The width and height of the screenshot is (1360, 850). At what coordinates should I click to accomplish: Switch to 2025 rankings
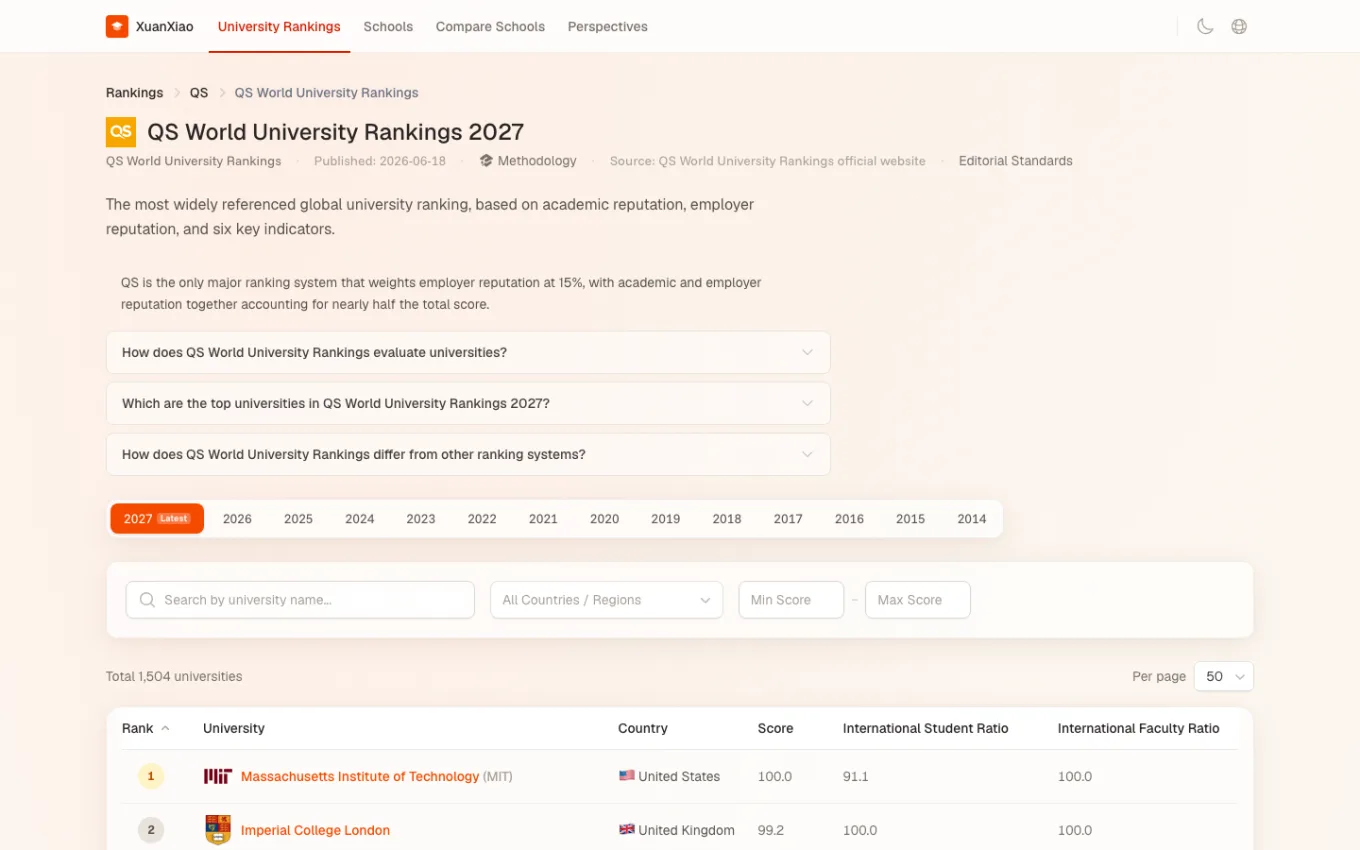pos(298,519)
